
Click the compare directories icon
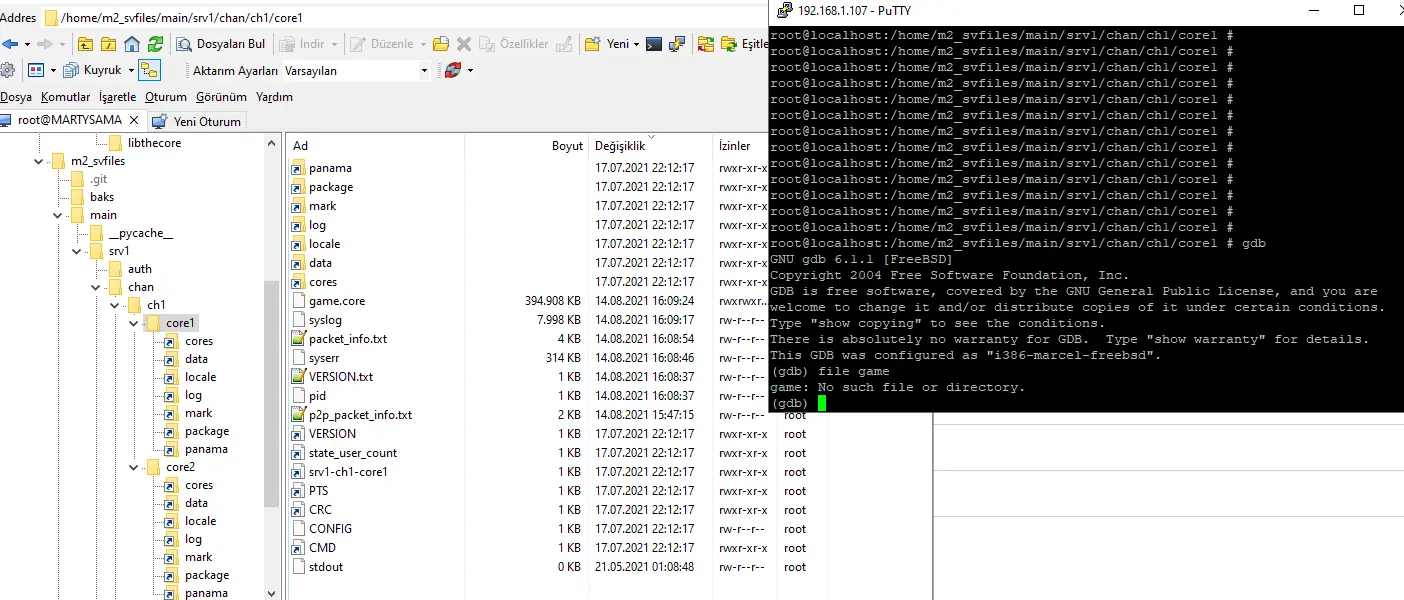(x=706, y=44)
